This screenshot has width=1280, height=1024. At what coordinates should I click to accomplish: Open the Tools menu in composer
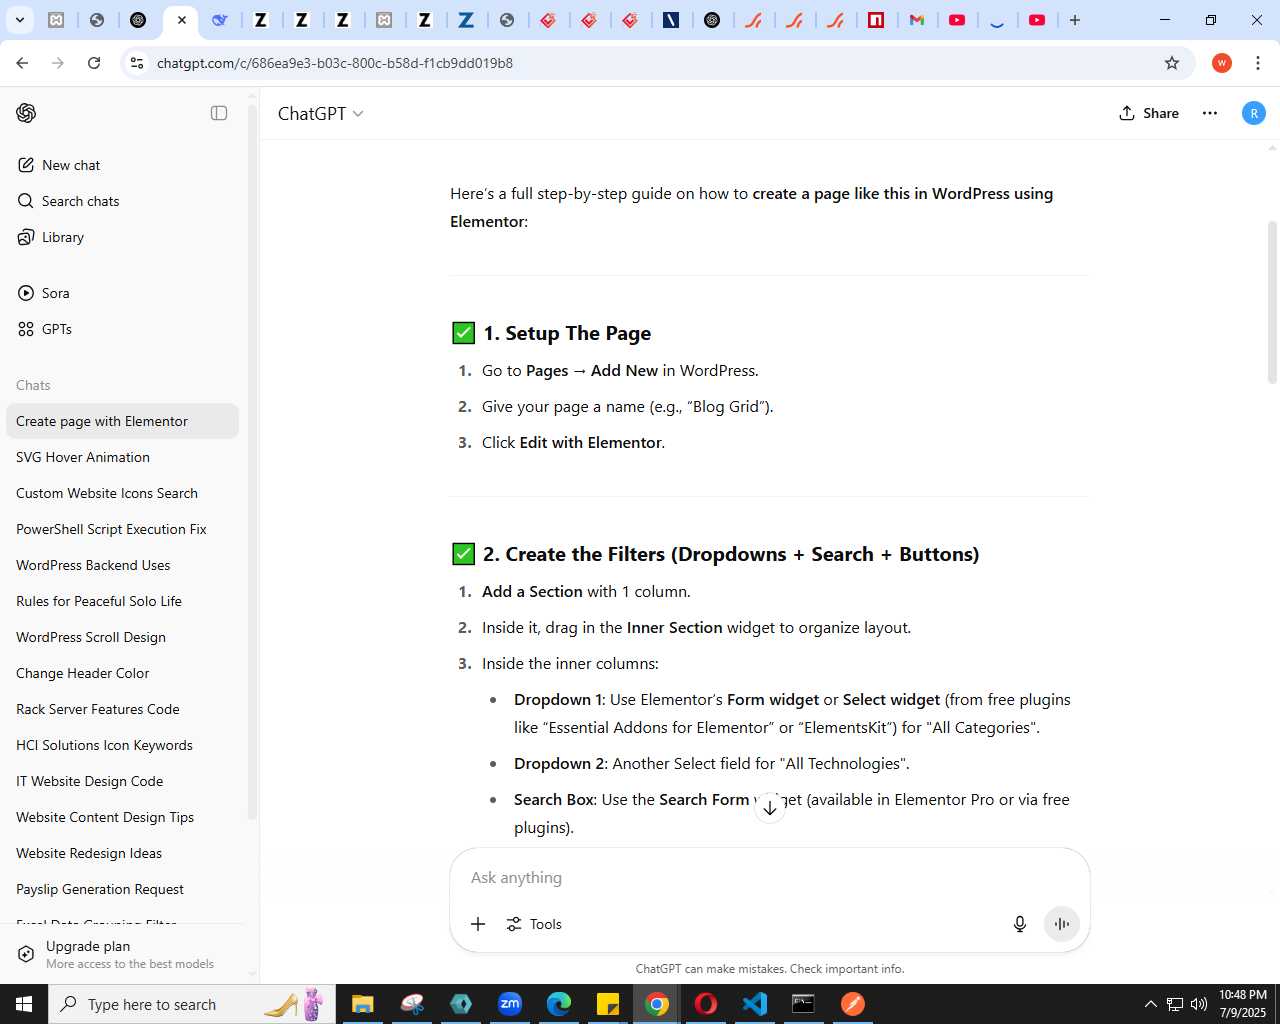point(534,924)
